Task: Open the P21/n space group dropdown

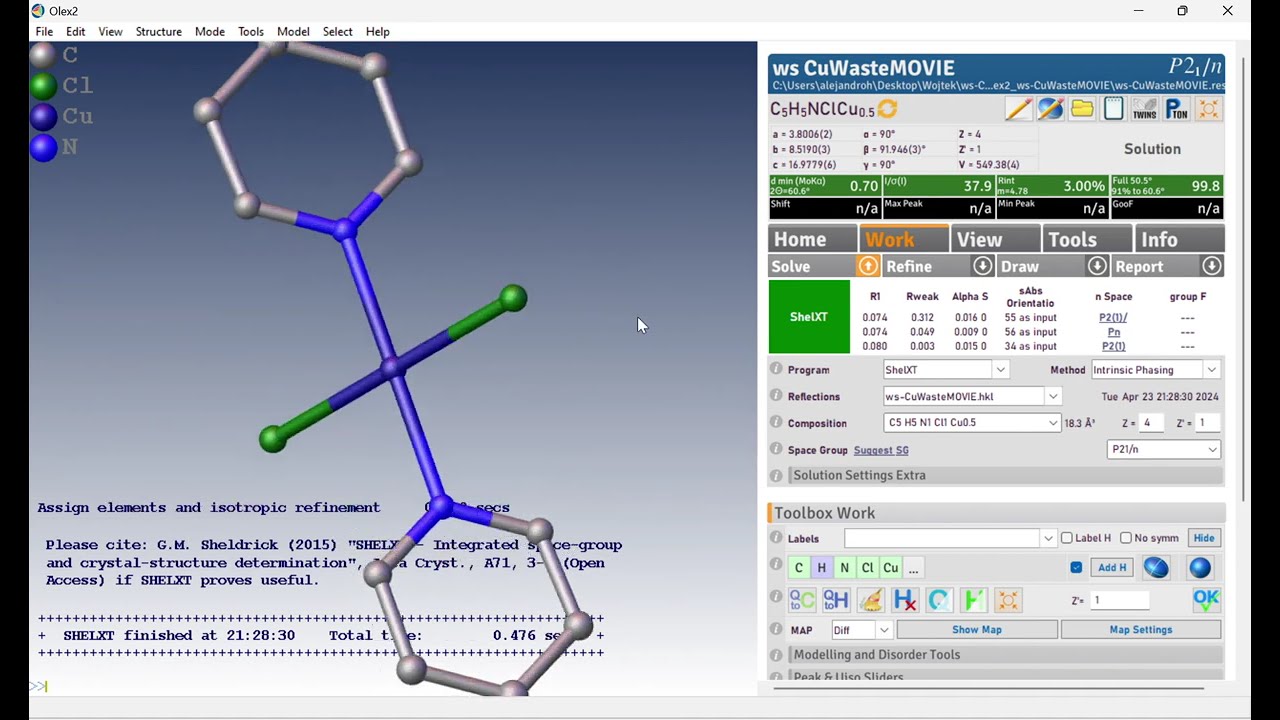Action: click(1212, 450)
